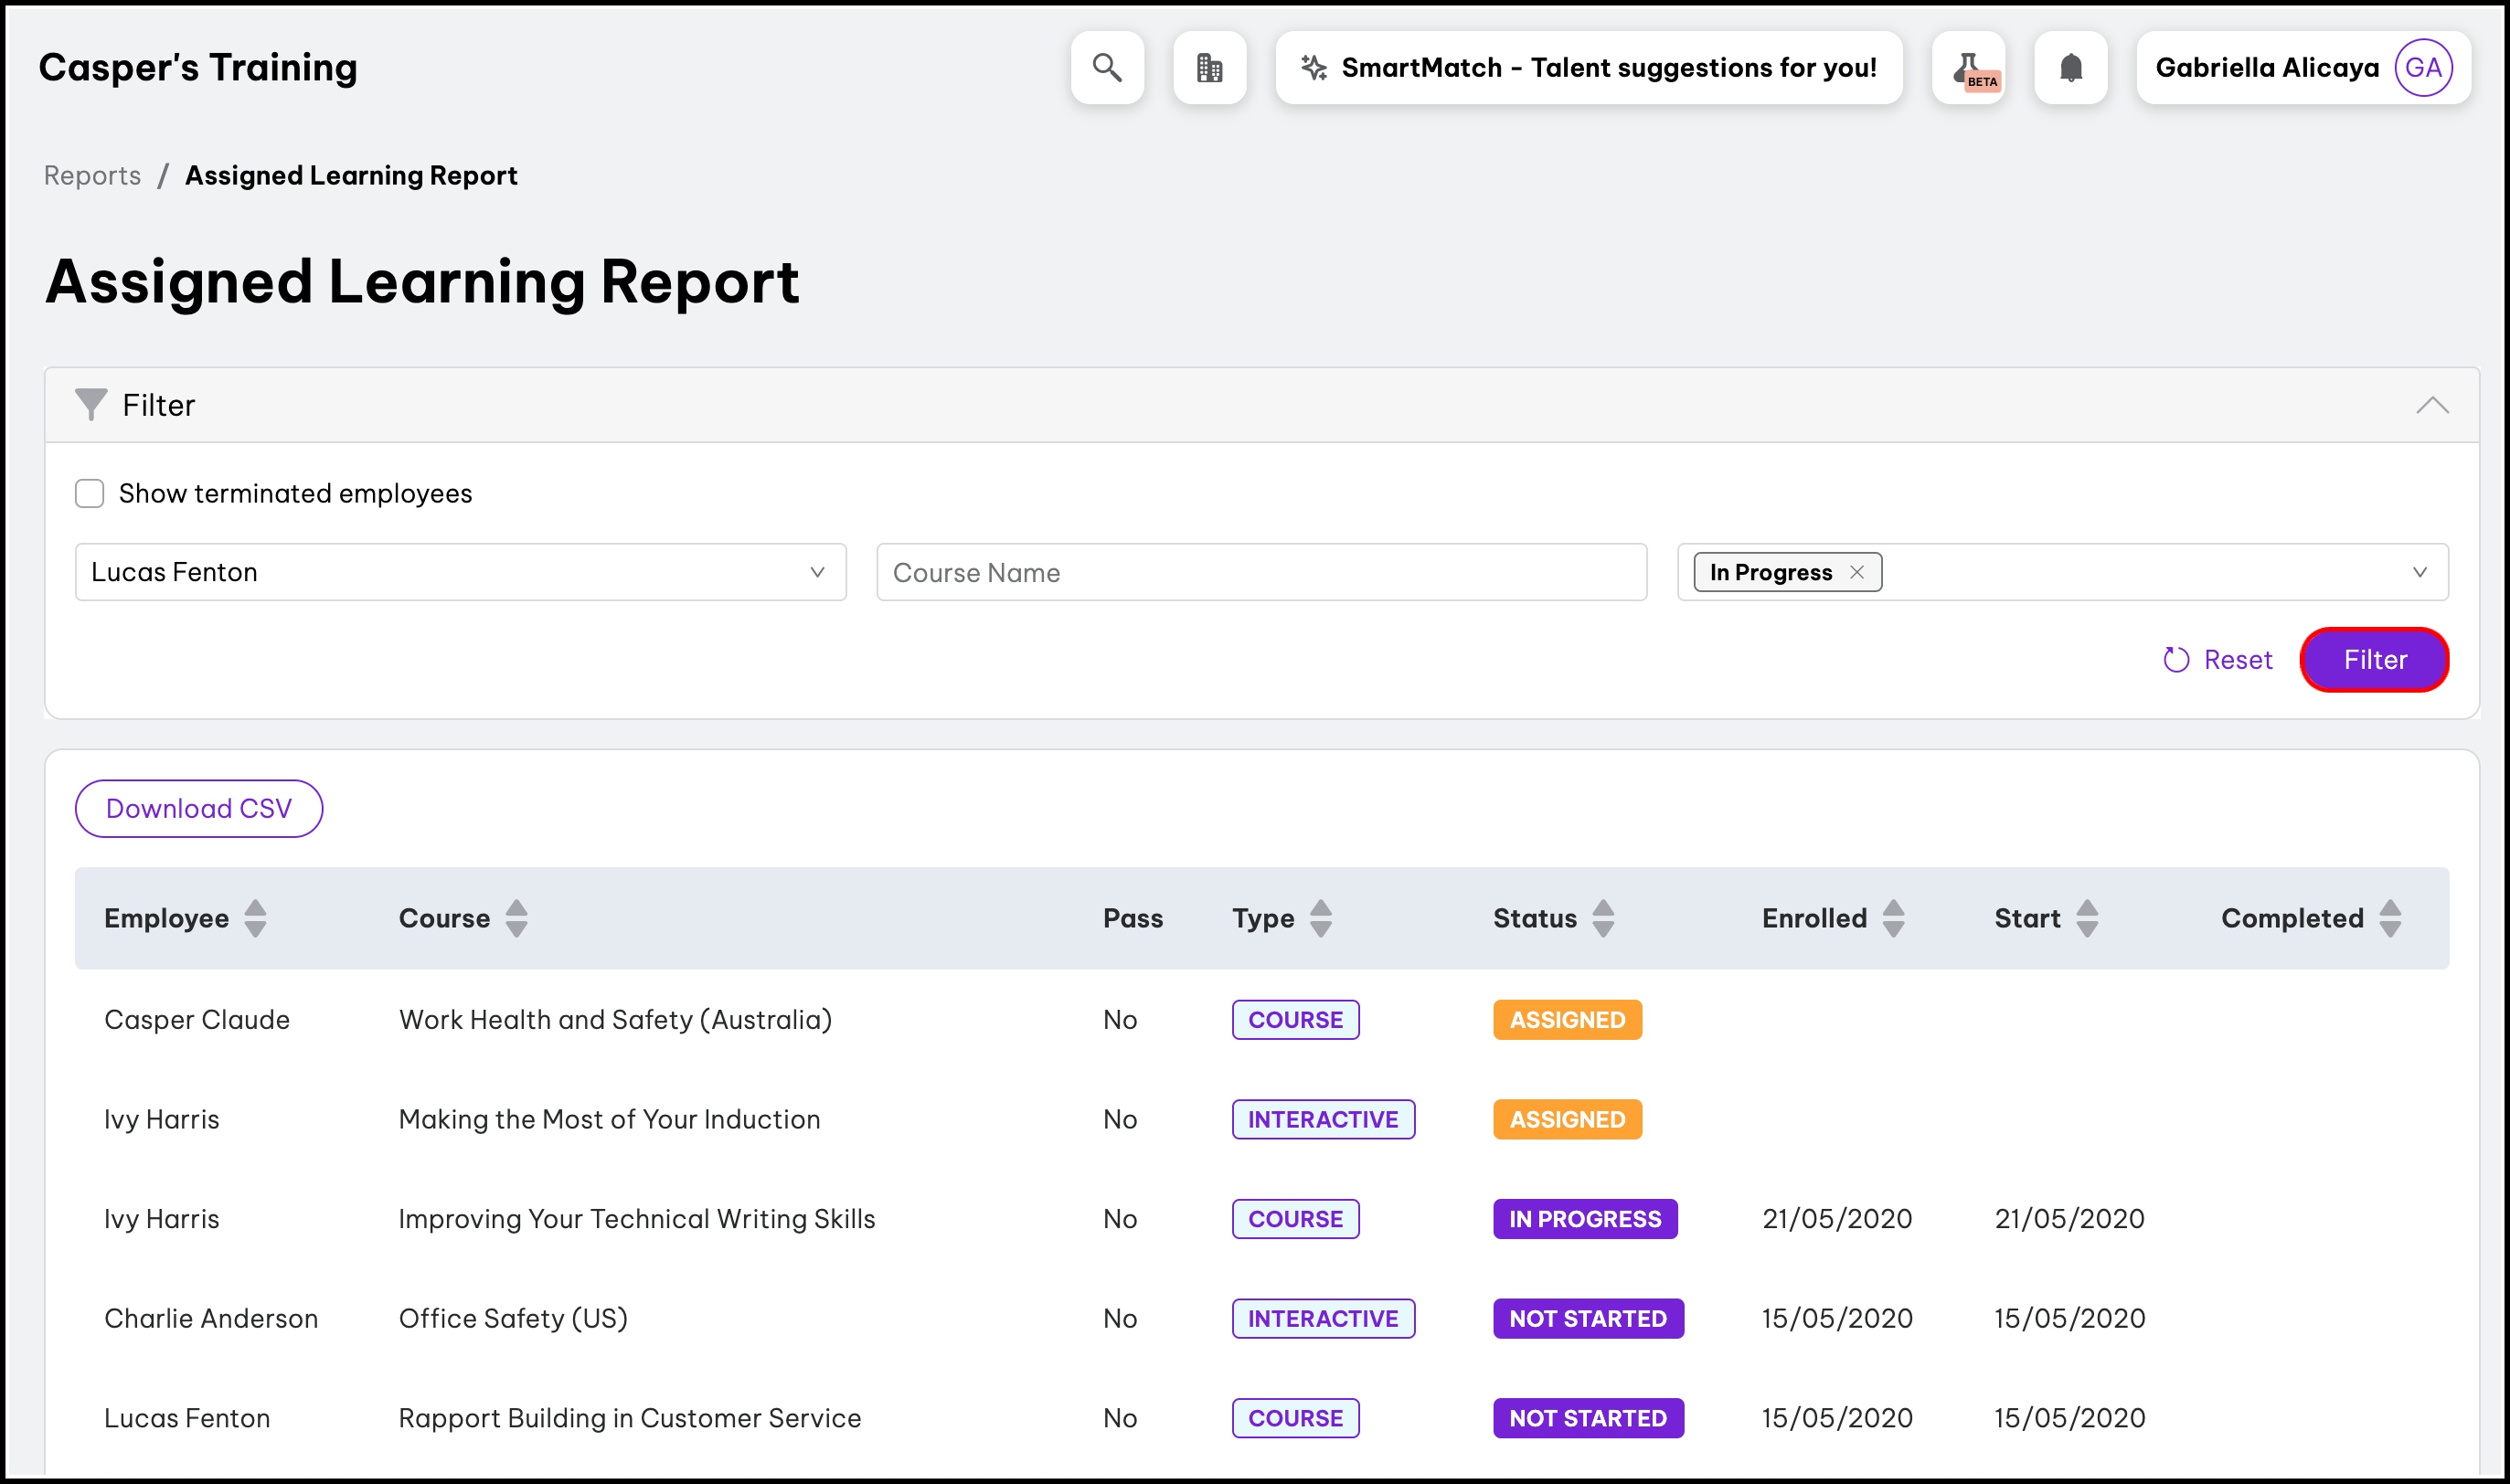Click the GA user avatar circle
Image resolution: width=2510 pixels, height=1484 pixels.
pyautogui.click(x=2422, y=68)
